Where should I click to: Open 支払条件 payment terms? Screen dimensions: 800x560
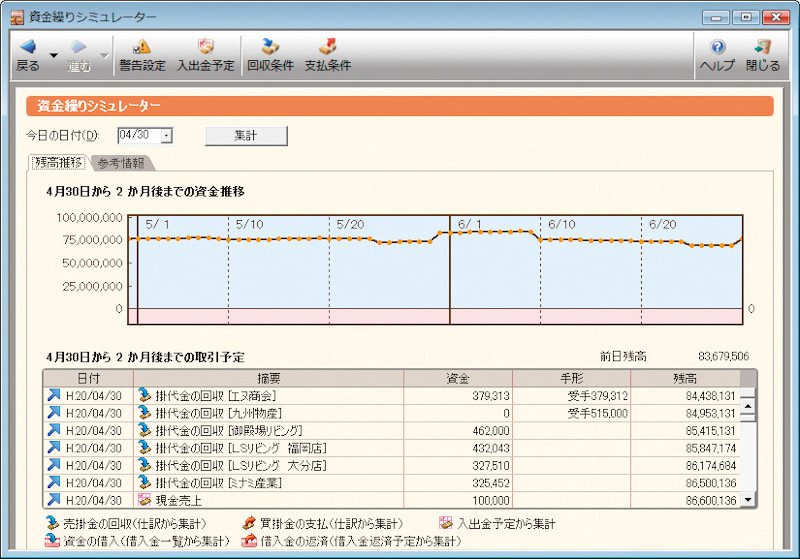328,55
